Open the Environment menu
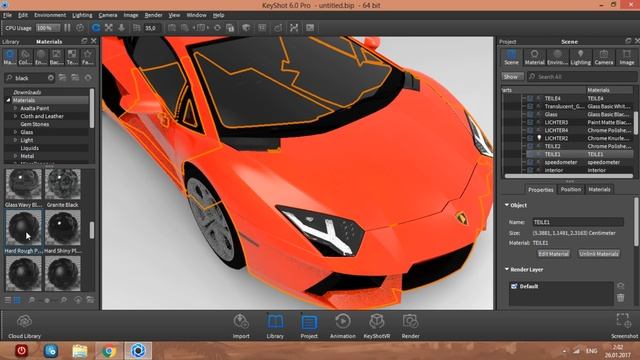 point(50,15)
